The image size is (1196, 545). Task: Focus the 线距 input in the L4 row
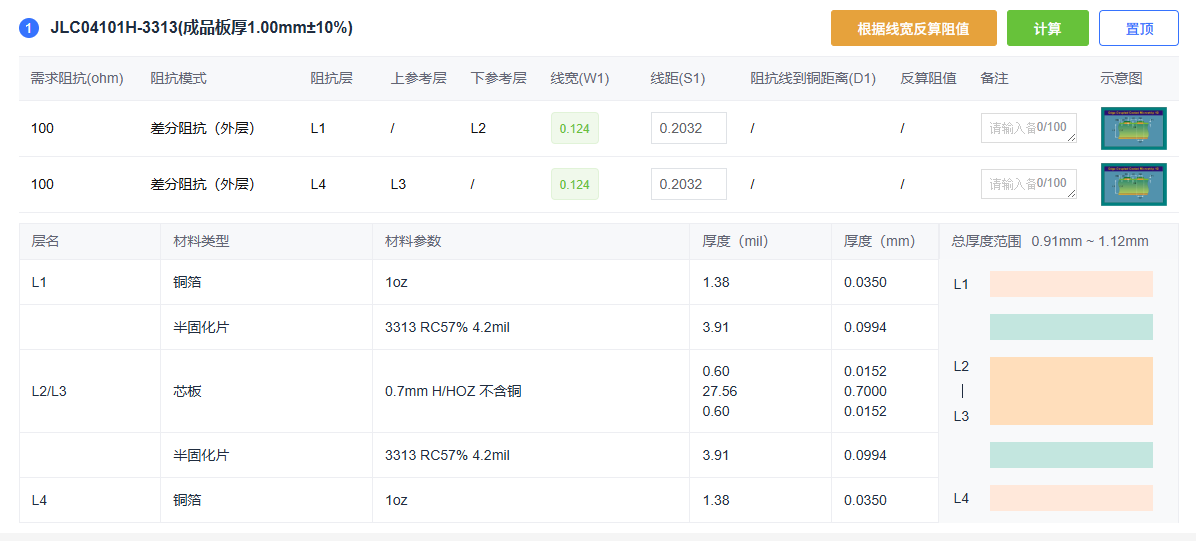tap(688, 184)
